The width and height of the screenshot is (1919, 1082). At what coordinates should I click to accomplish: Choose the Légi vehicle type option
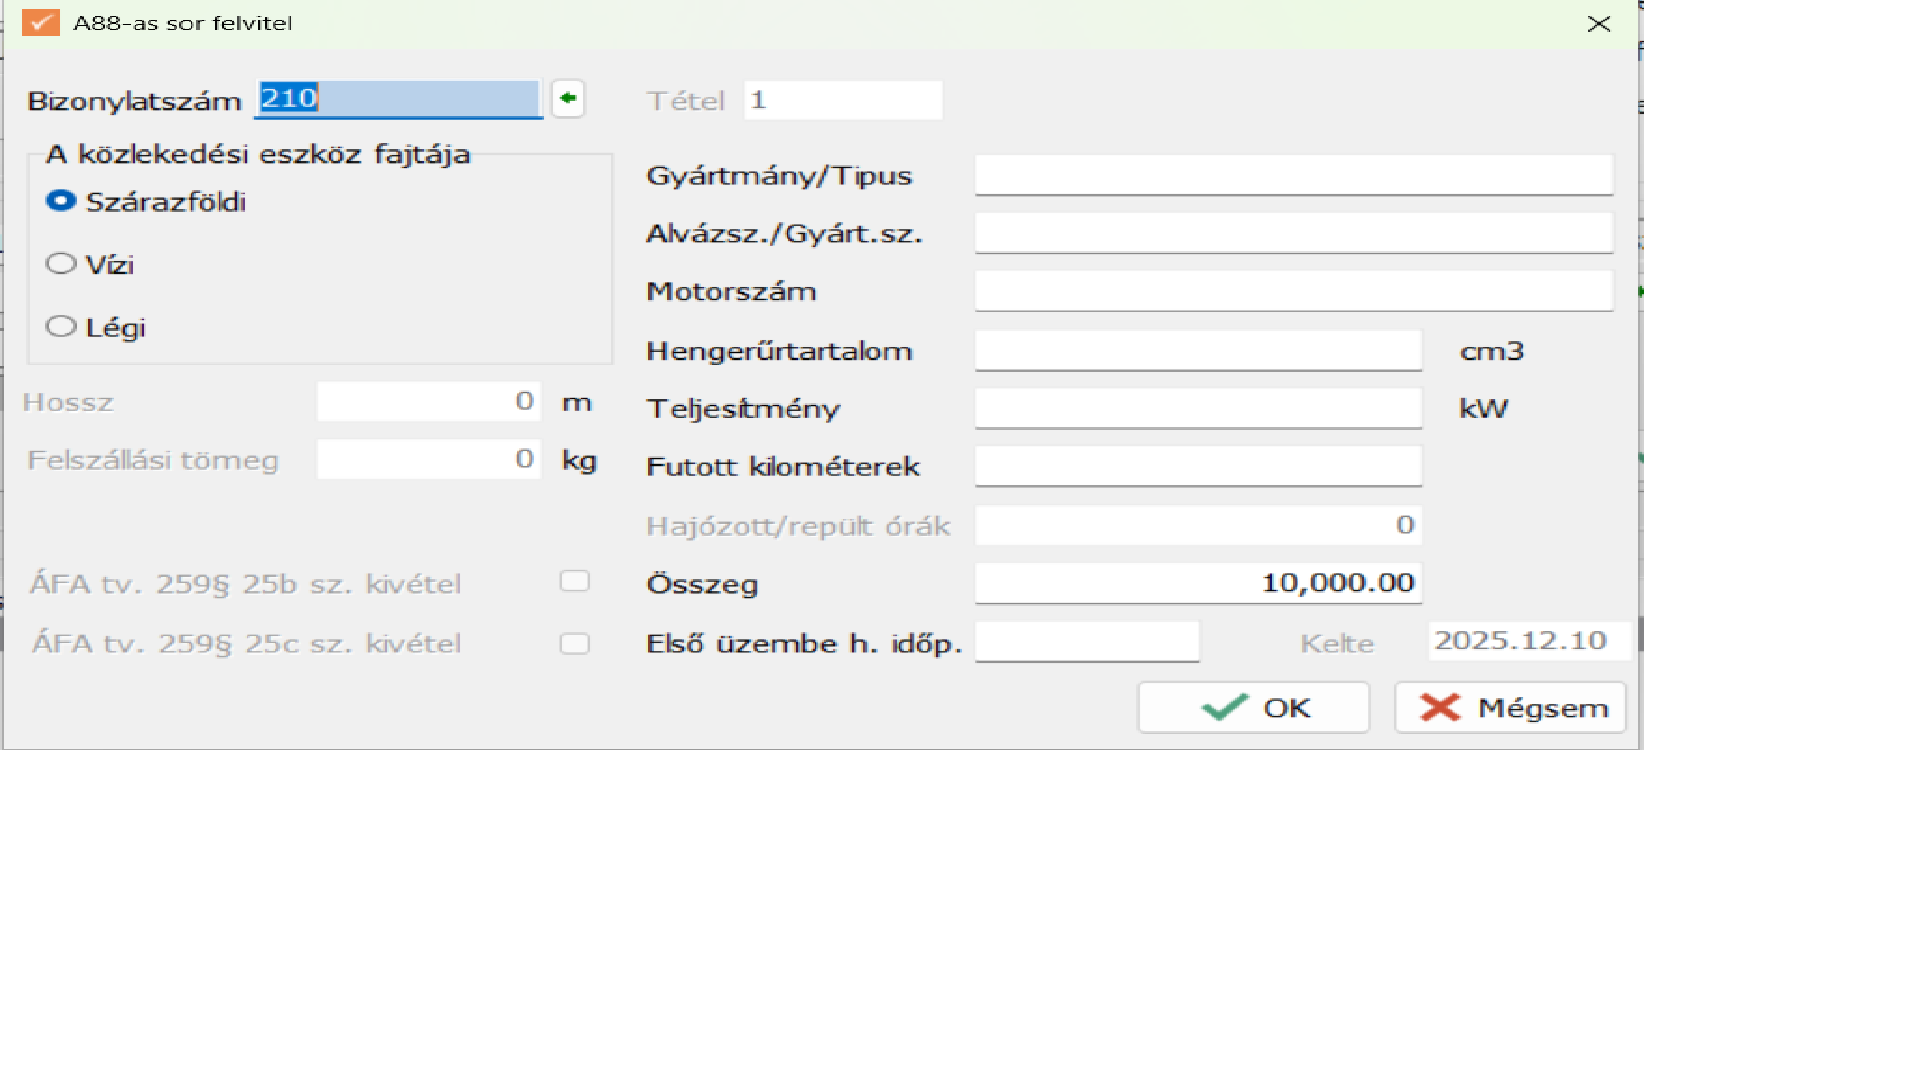[61, 327]
